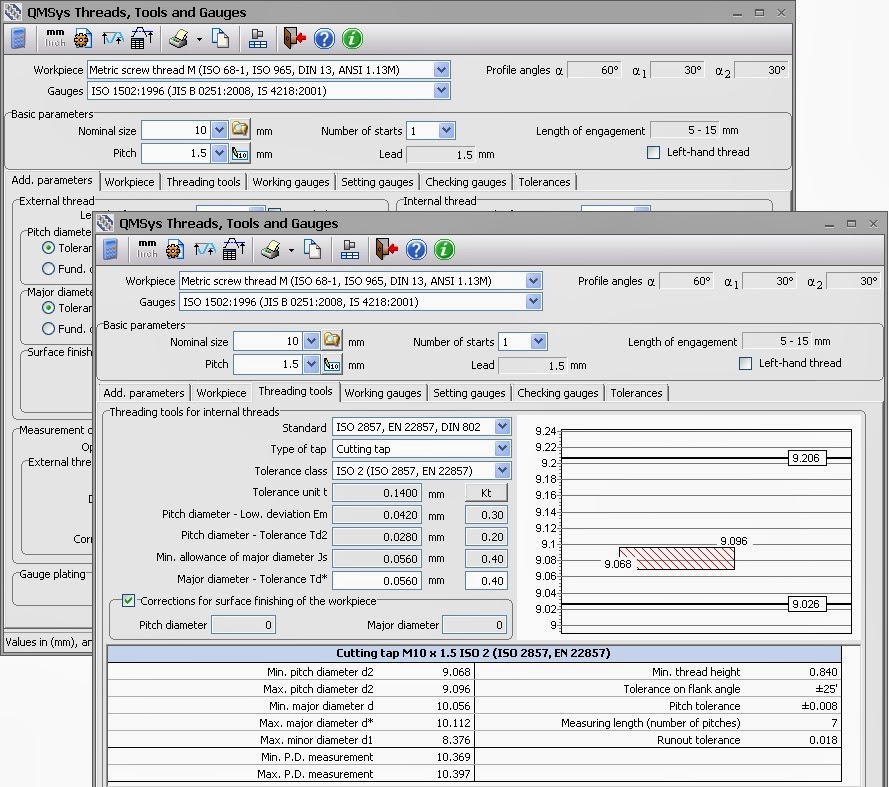
Task: Click the gauge table icon in back window
Action: coord(257,39)
